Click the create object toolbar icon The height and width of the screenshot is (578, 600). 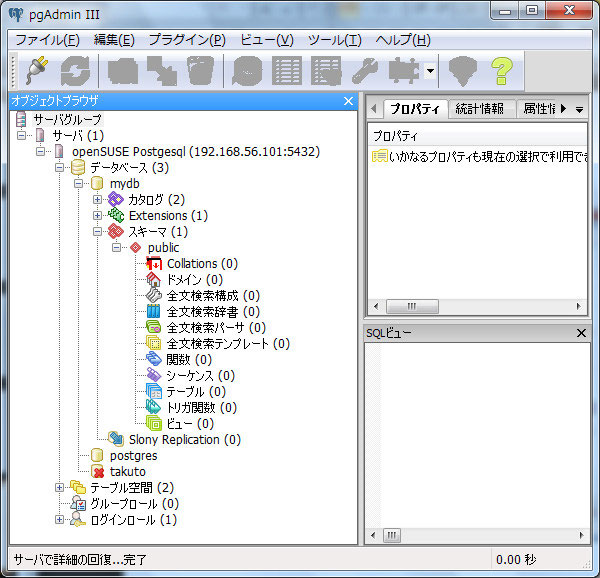pyautogui.click(x=162, y=71)
